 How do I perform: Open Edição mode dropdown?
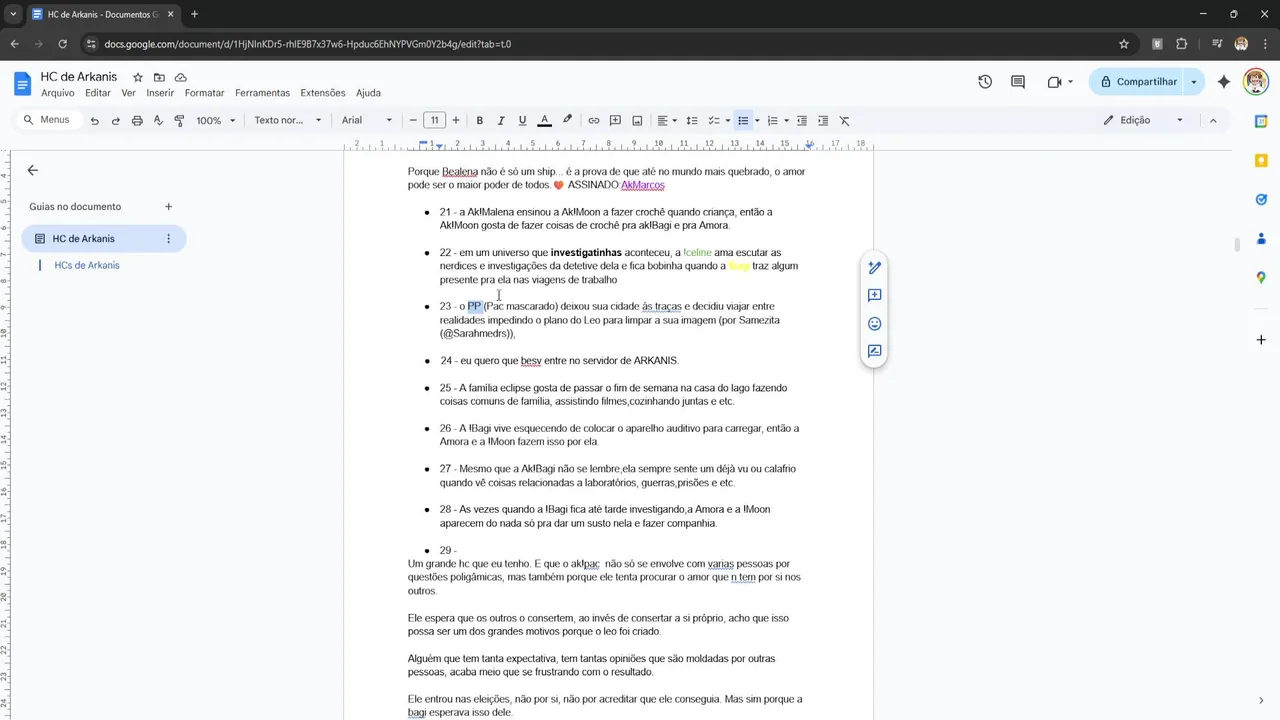click(1144, 120)
